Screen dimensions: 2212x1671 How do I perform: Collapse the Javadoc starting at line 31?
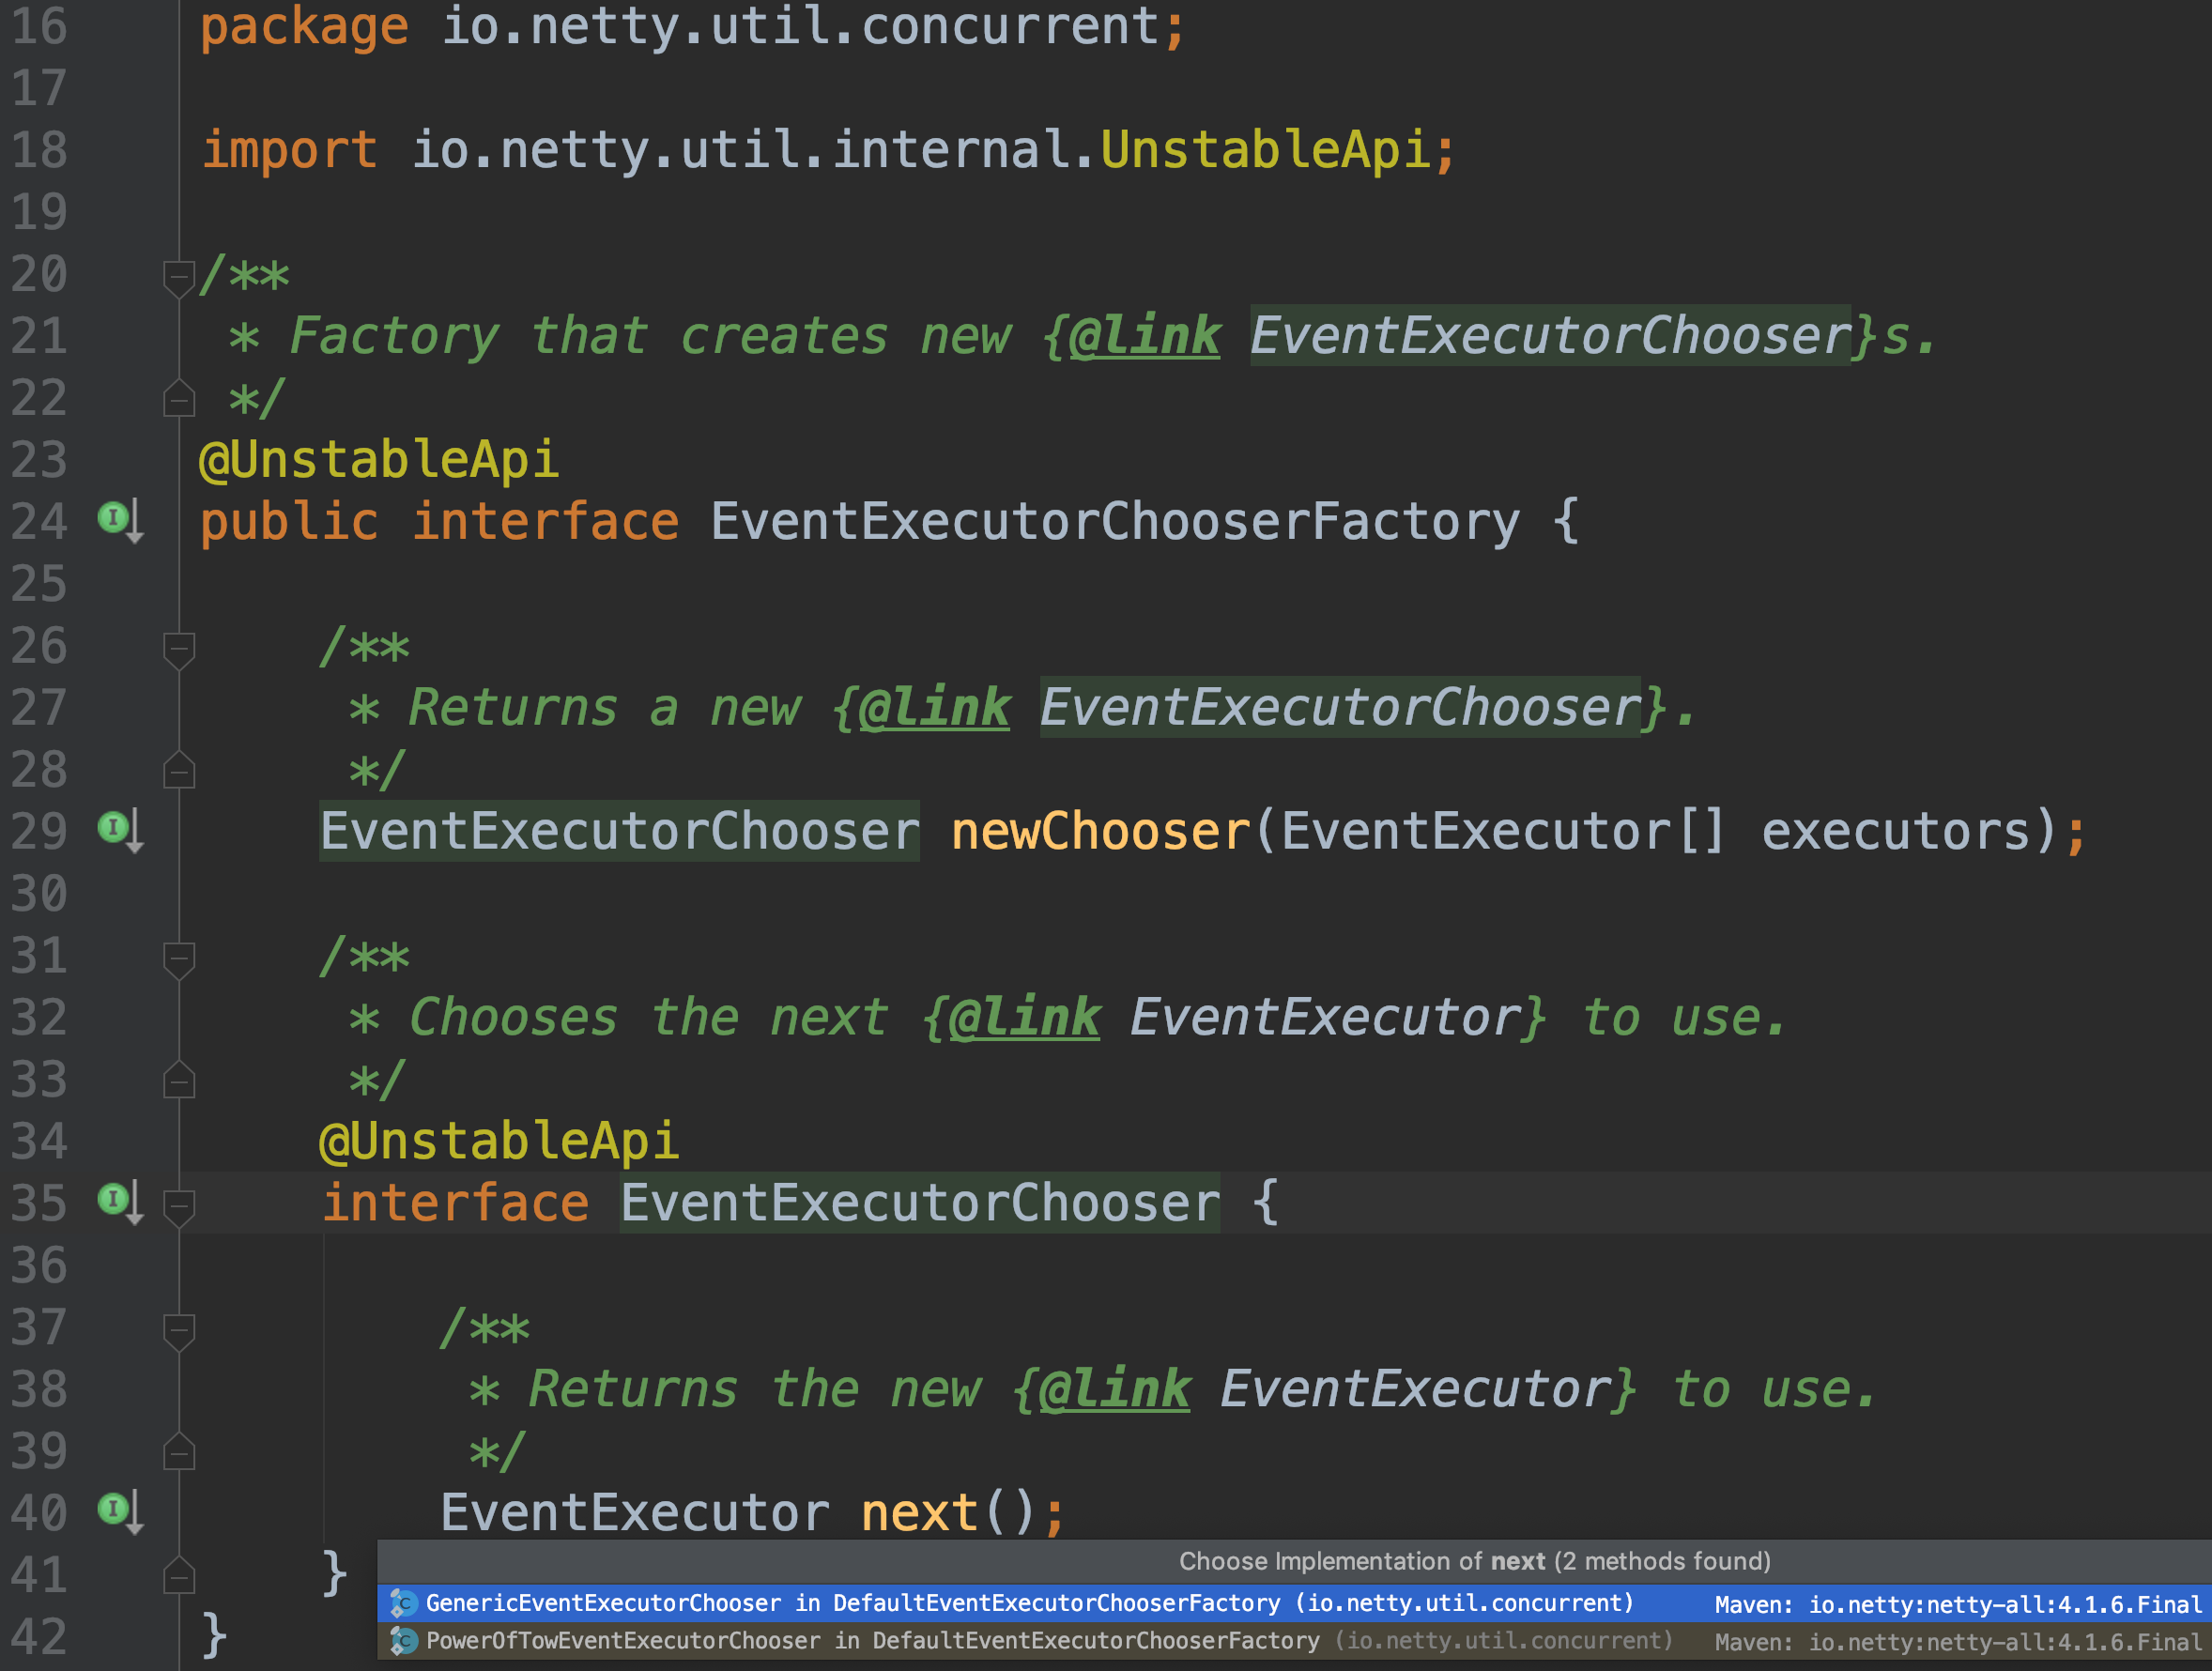(x=178, y=958)
